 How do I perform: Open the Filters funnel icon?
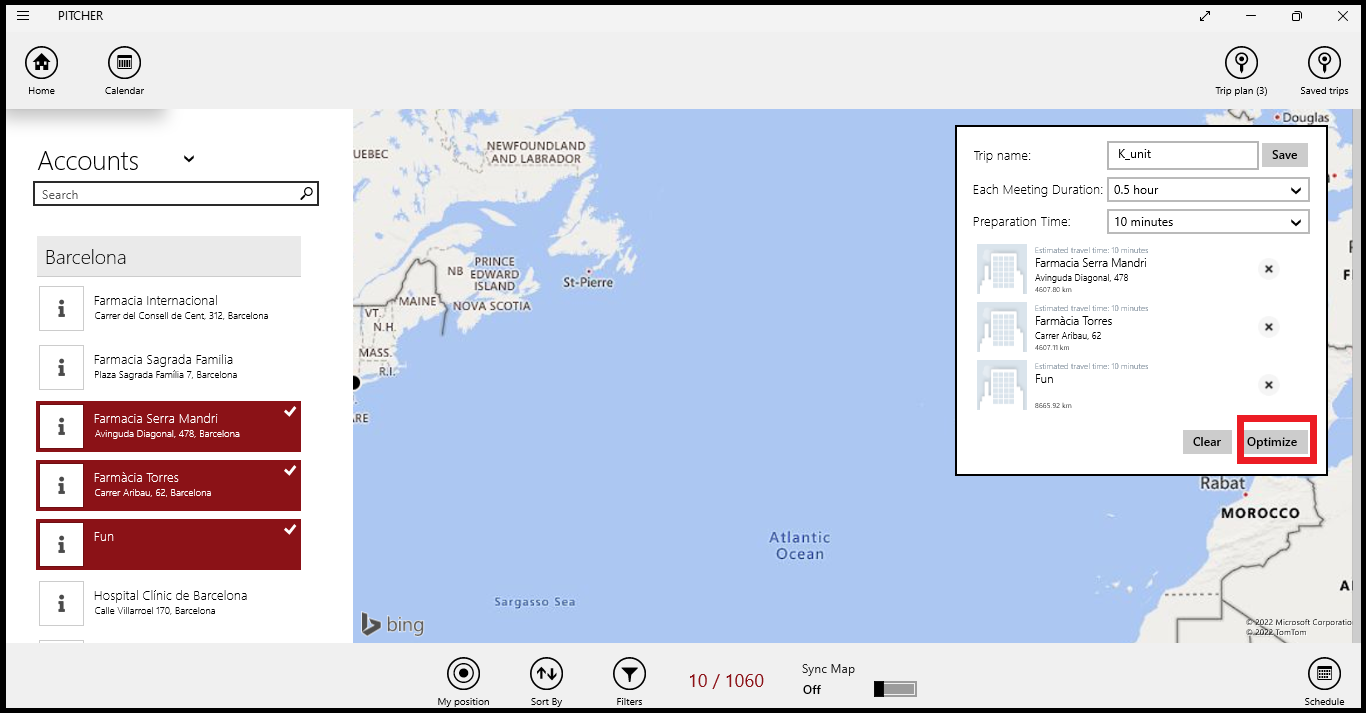tap(629, 673)
